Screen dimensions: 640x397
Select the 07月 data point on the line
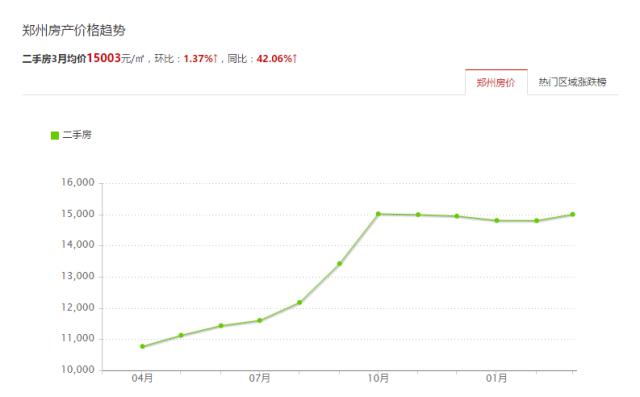(x=260, y=321)
